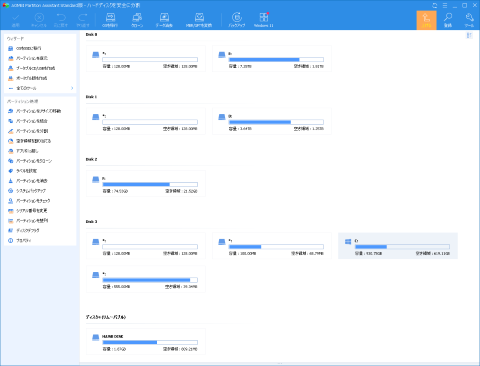Click the Disk 0 header label

[x=91, y=35]
